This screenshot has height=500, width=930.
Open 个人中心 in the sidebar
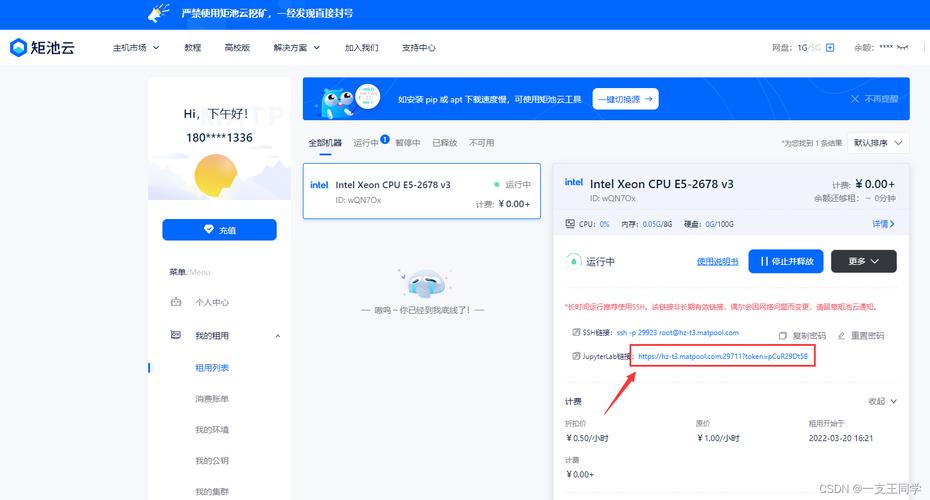(212, 302)
